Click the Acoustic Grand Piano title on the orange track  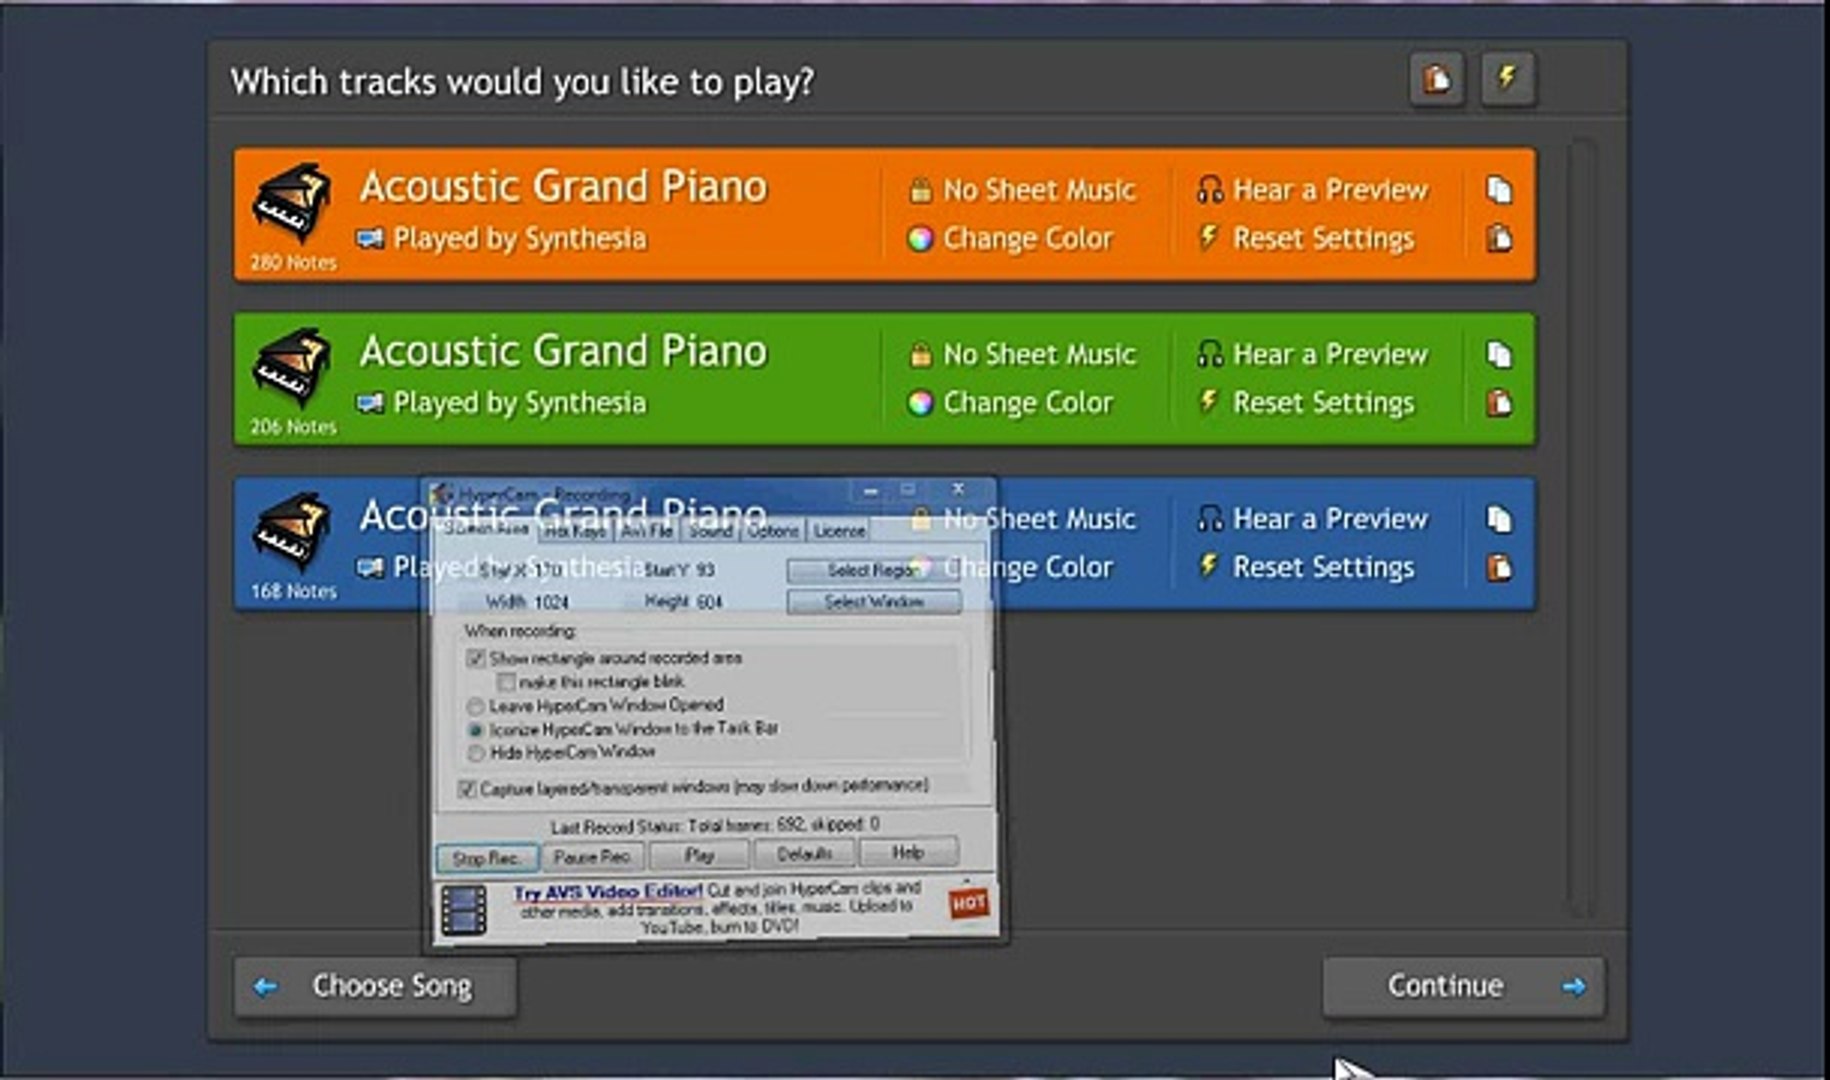(x=563, y=187)
